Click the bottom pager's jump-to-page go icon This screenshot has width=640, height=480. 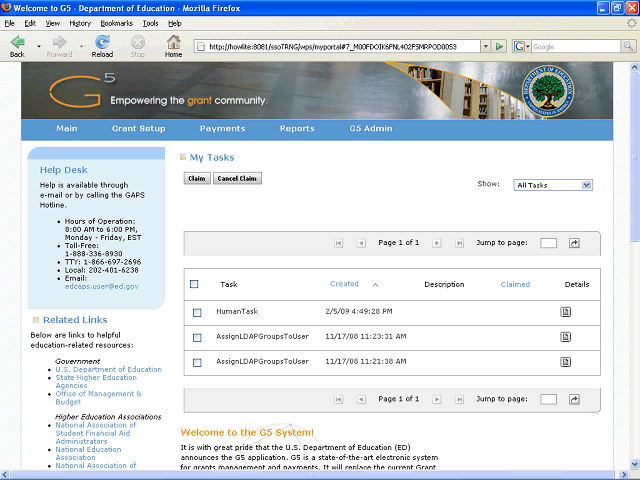574,399
